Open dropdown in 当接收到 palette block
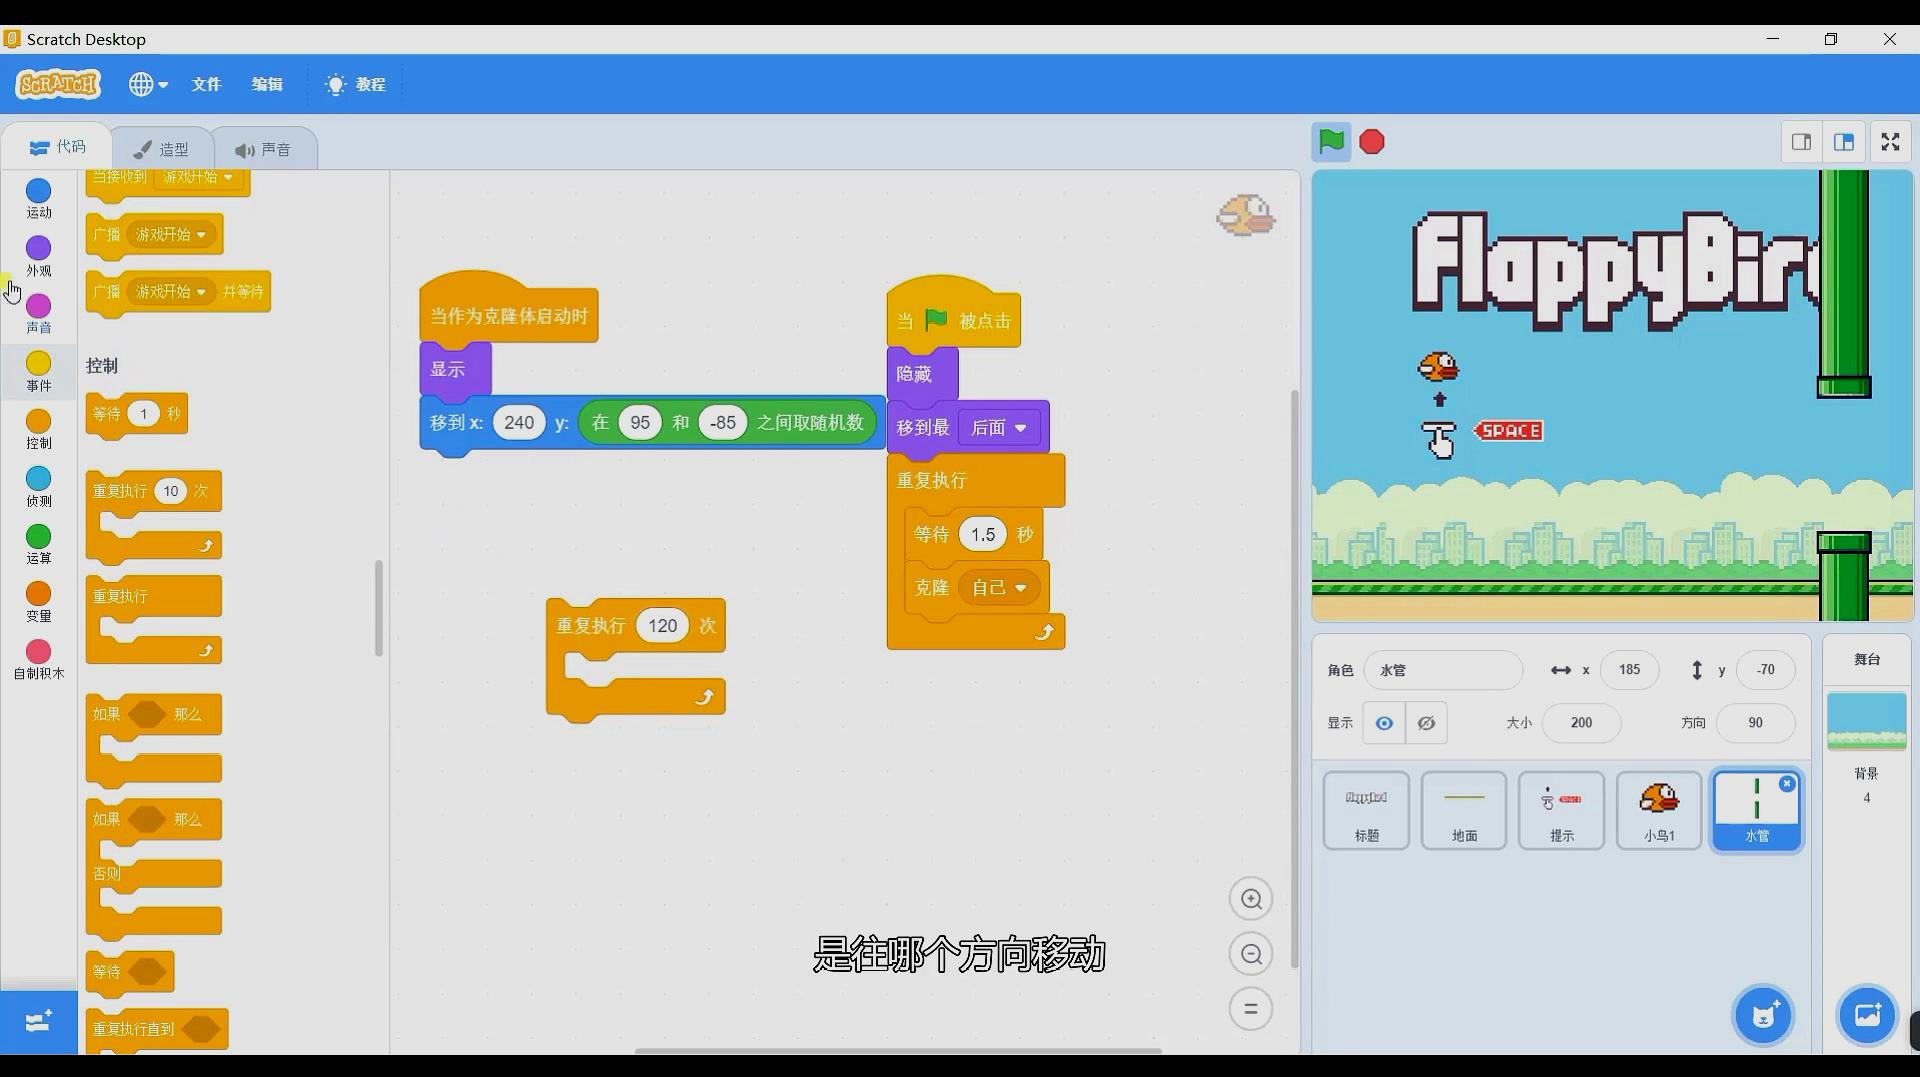The height and width of the screenshot is (1077, 1920). click(x=198, y=177)
